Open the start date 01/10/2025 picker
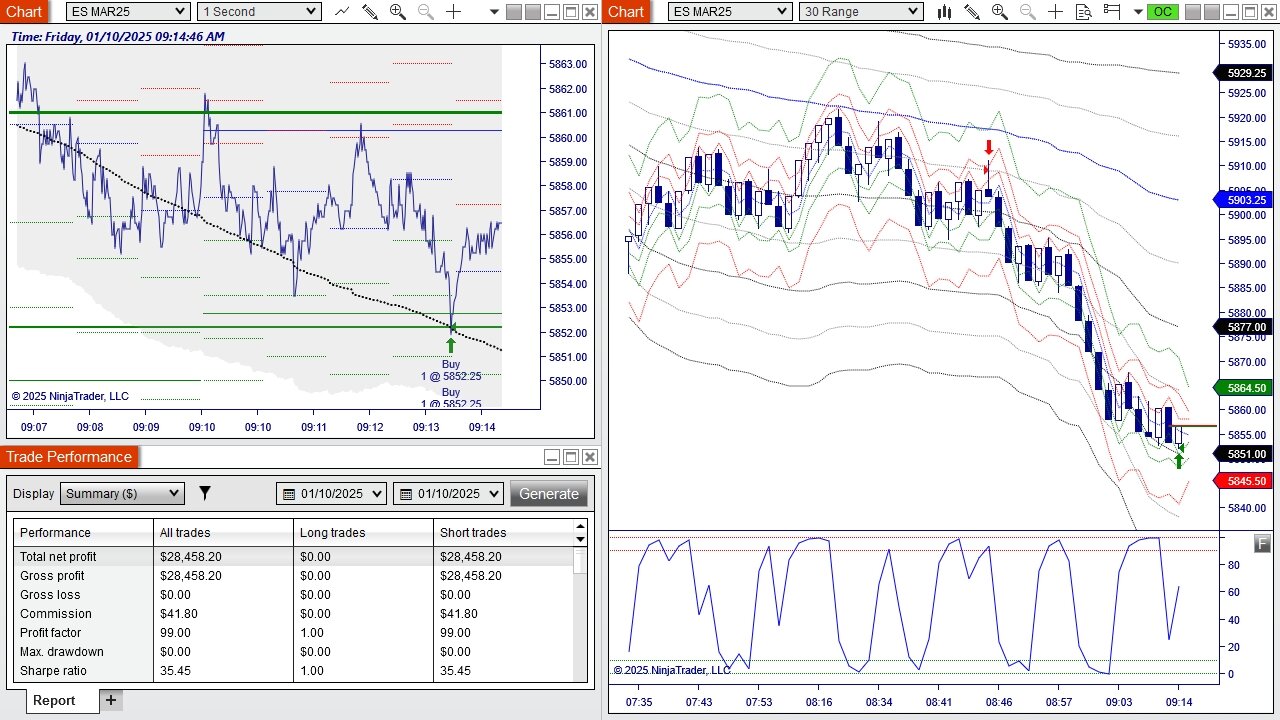Screen dimensions: 1280x720 tap(331, 493)
